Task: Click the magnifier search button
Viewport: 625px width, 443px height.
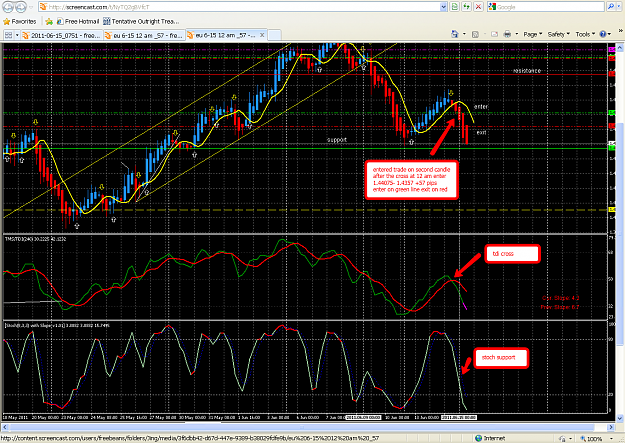Action: point(611,7)
